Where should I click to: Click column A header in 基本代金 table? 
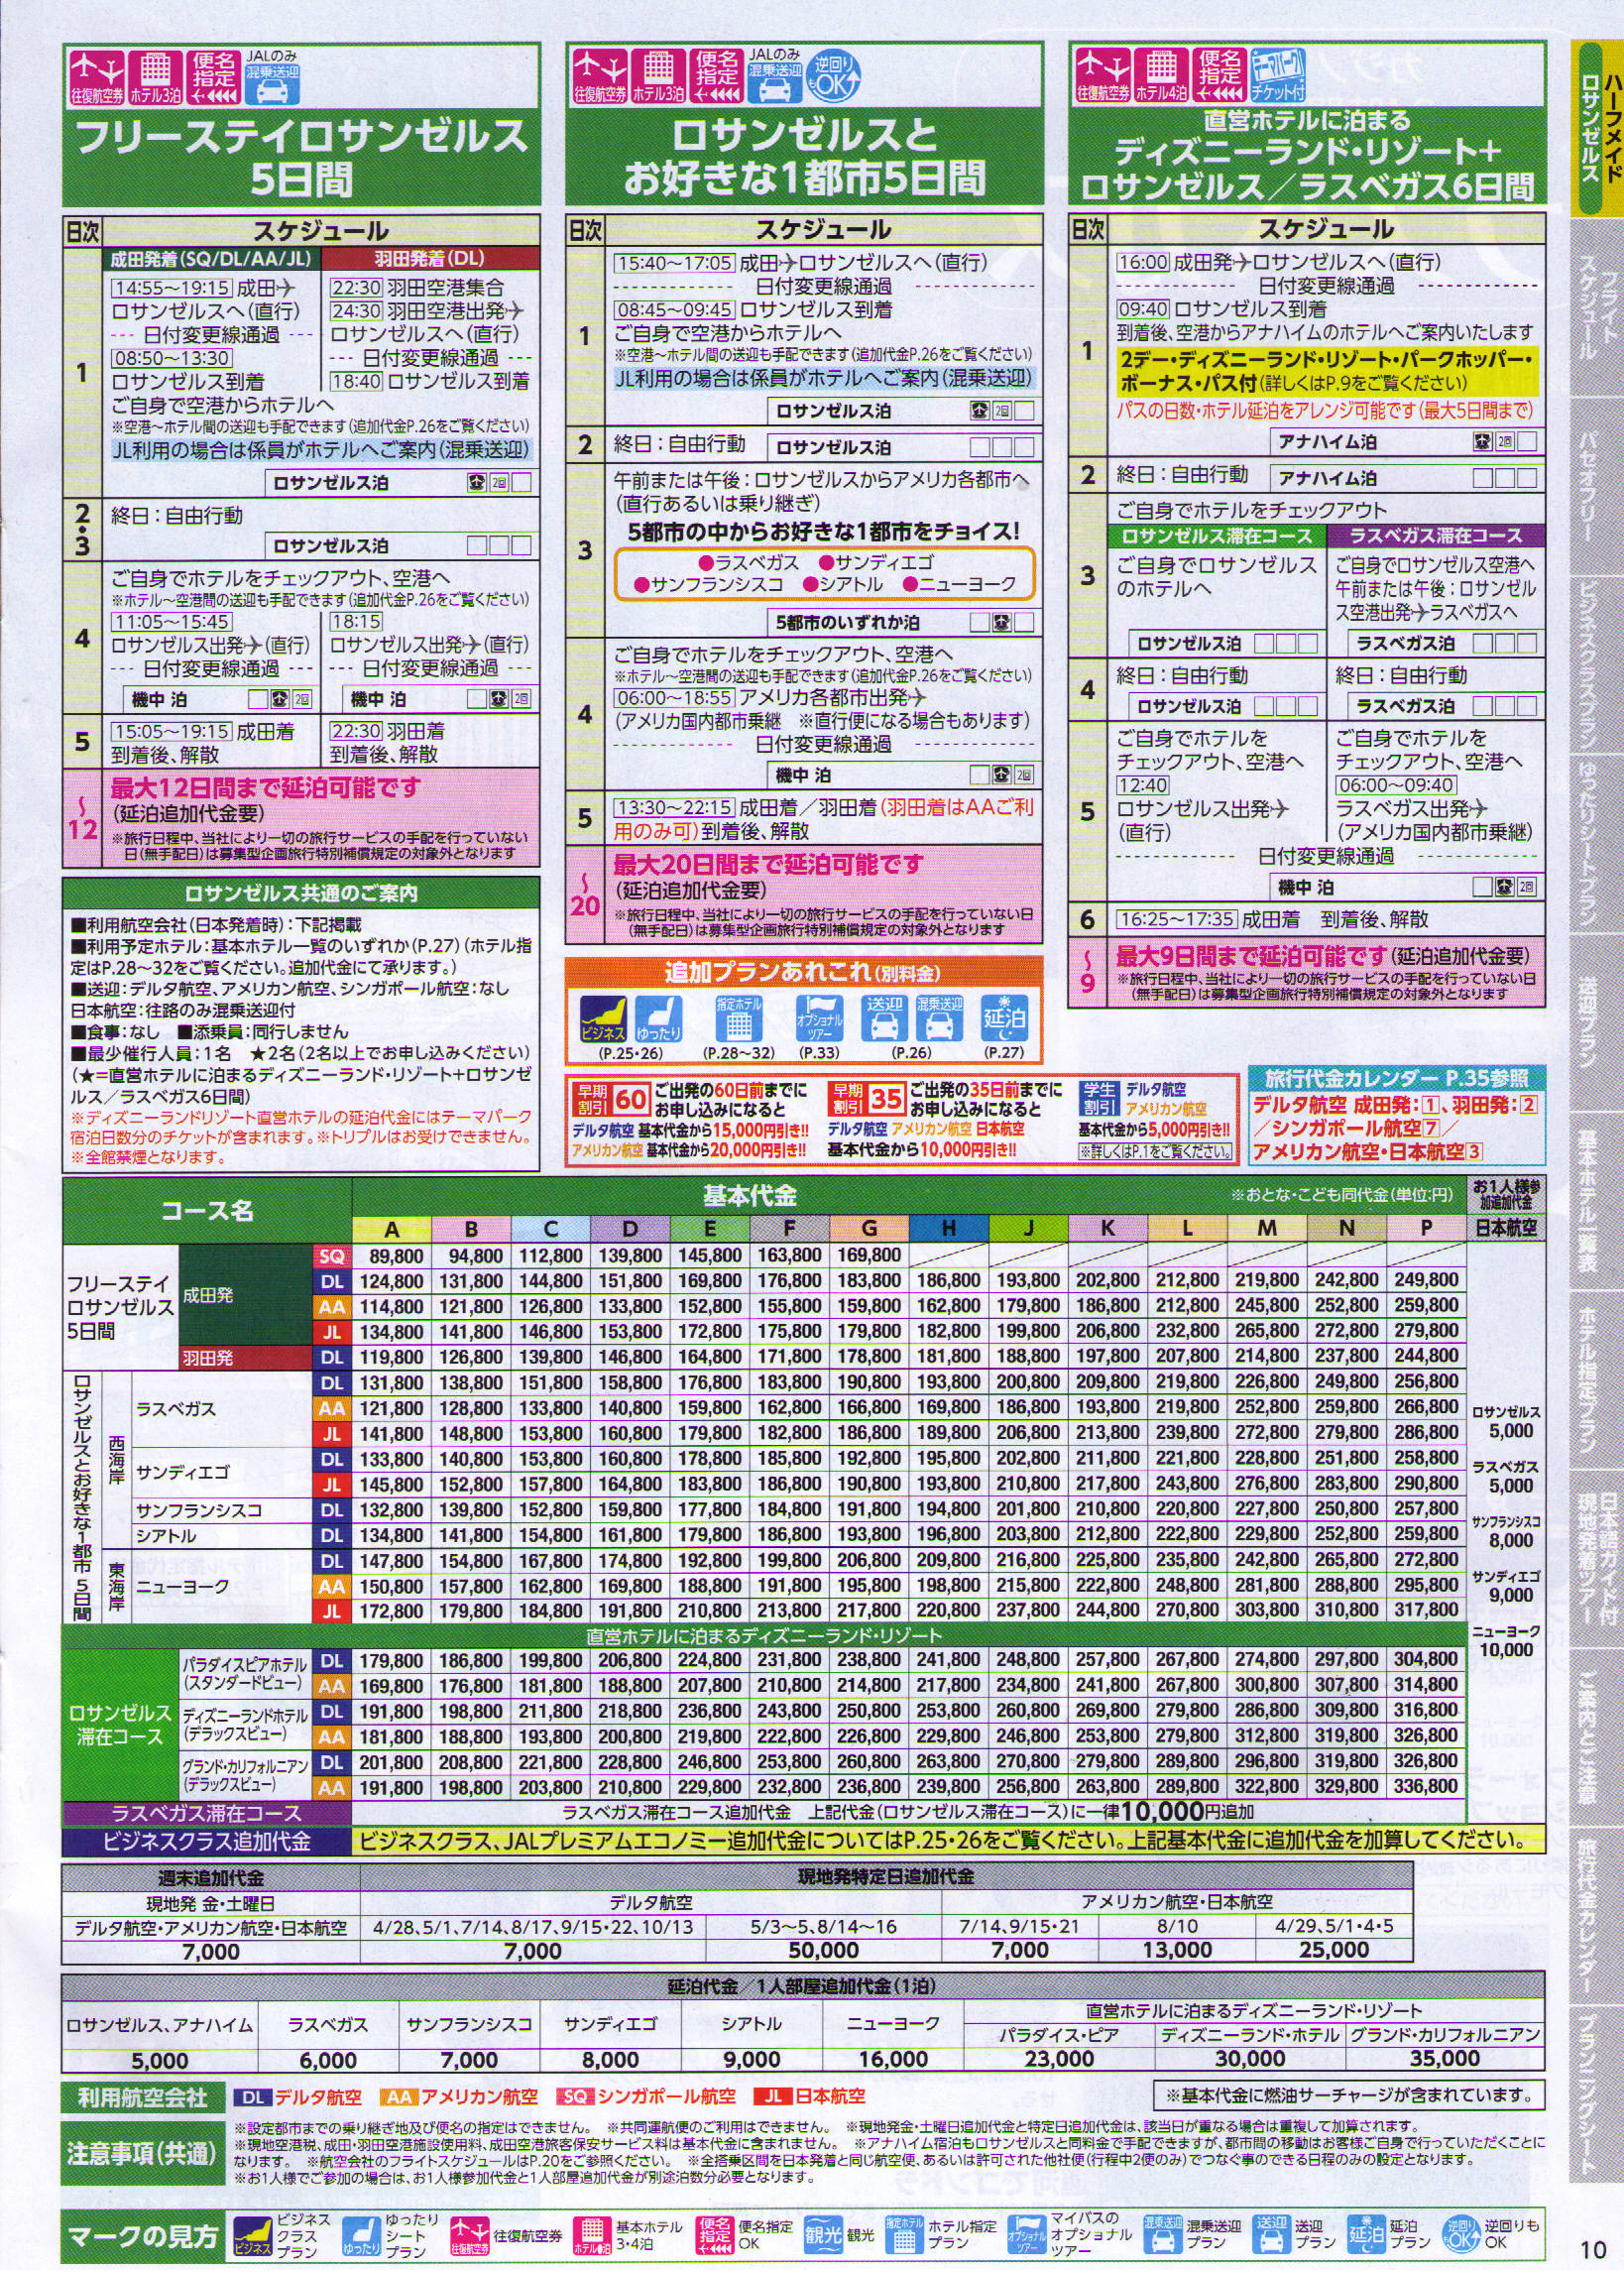coord(392,1229)
